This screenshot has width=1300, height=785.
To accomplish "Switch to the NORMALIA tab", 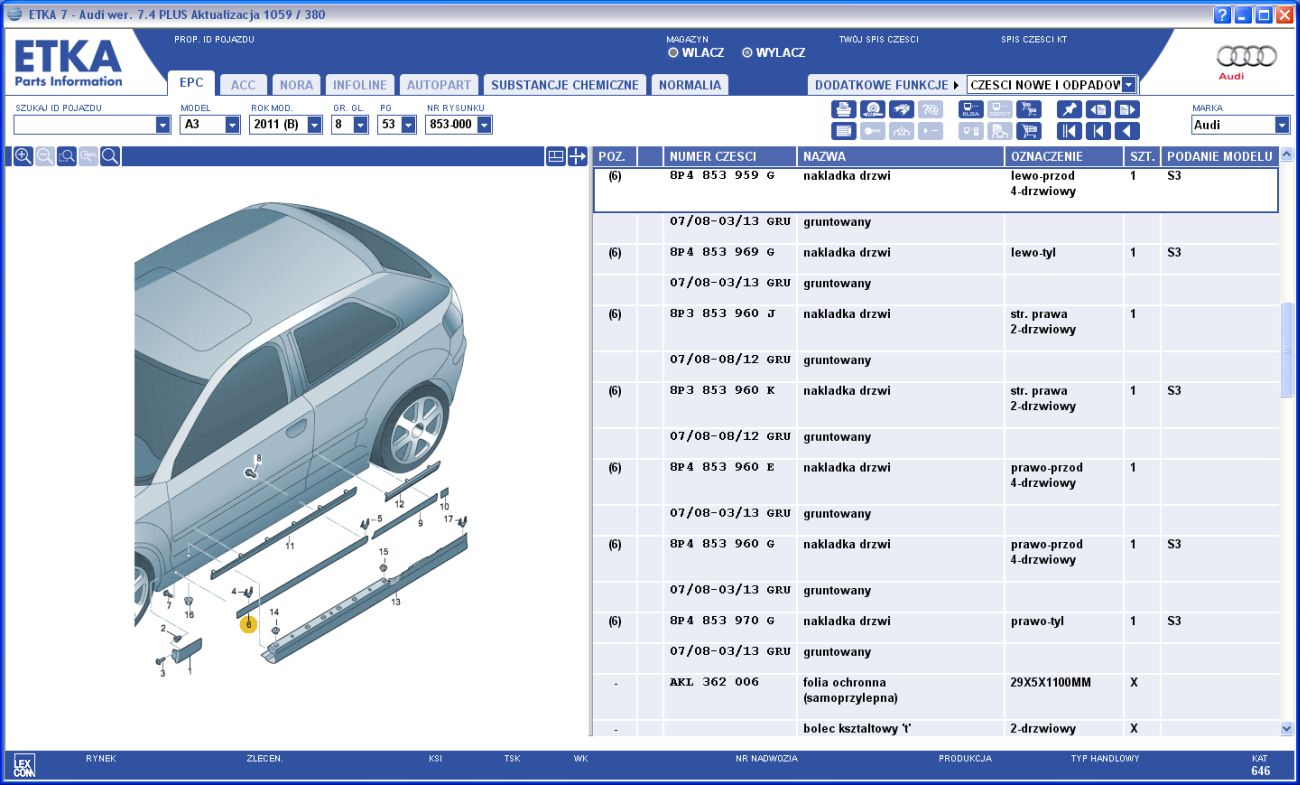I will [689, 85].
